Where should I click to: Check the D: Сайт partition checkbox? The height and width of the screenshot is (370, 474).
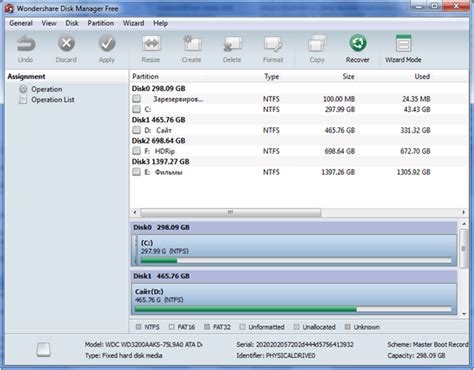point(136,130)
